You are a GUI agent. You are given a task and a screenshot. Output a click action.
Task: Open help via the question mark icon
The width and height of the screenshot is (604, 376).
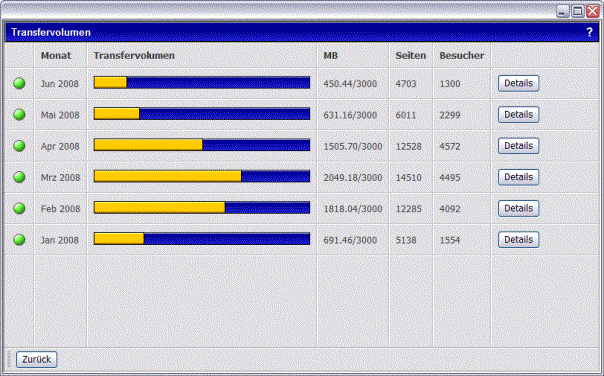click(589, 32)
